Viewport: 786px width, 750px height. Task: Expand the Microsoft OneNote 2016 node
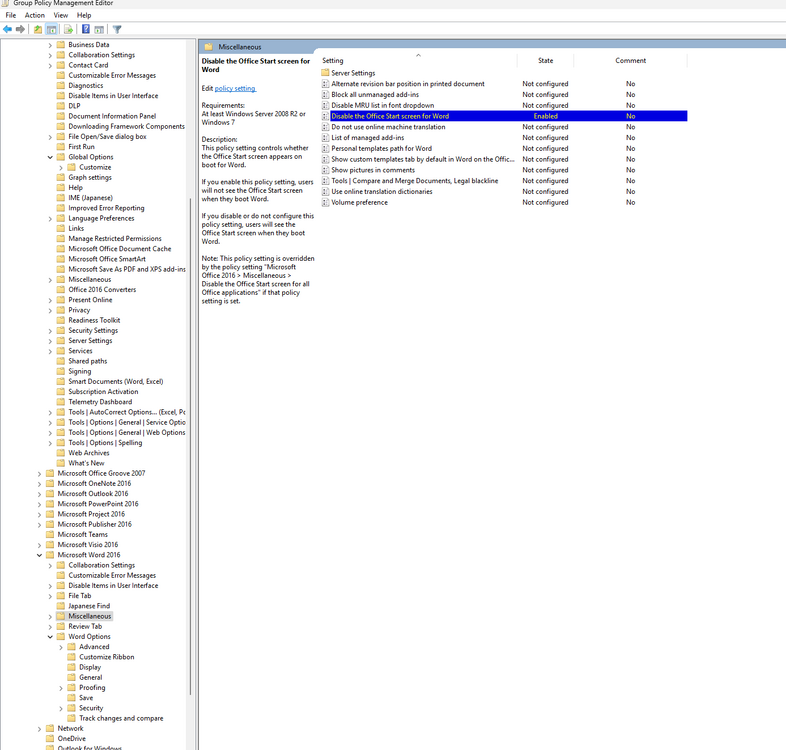pyautogui.click(x=39, y=484)
